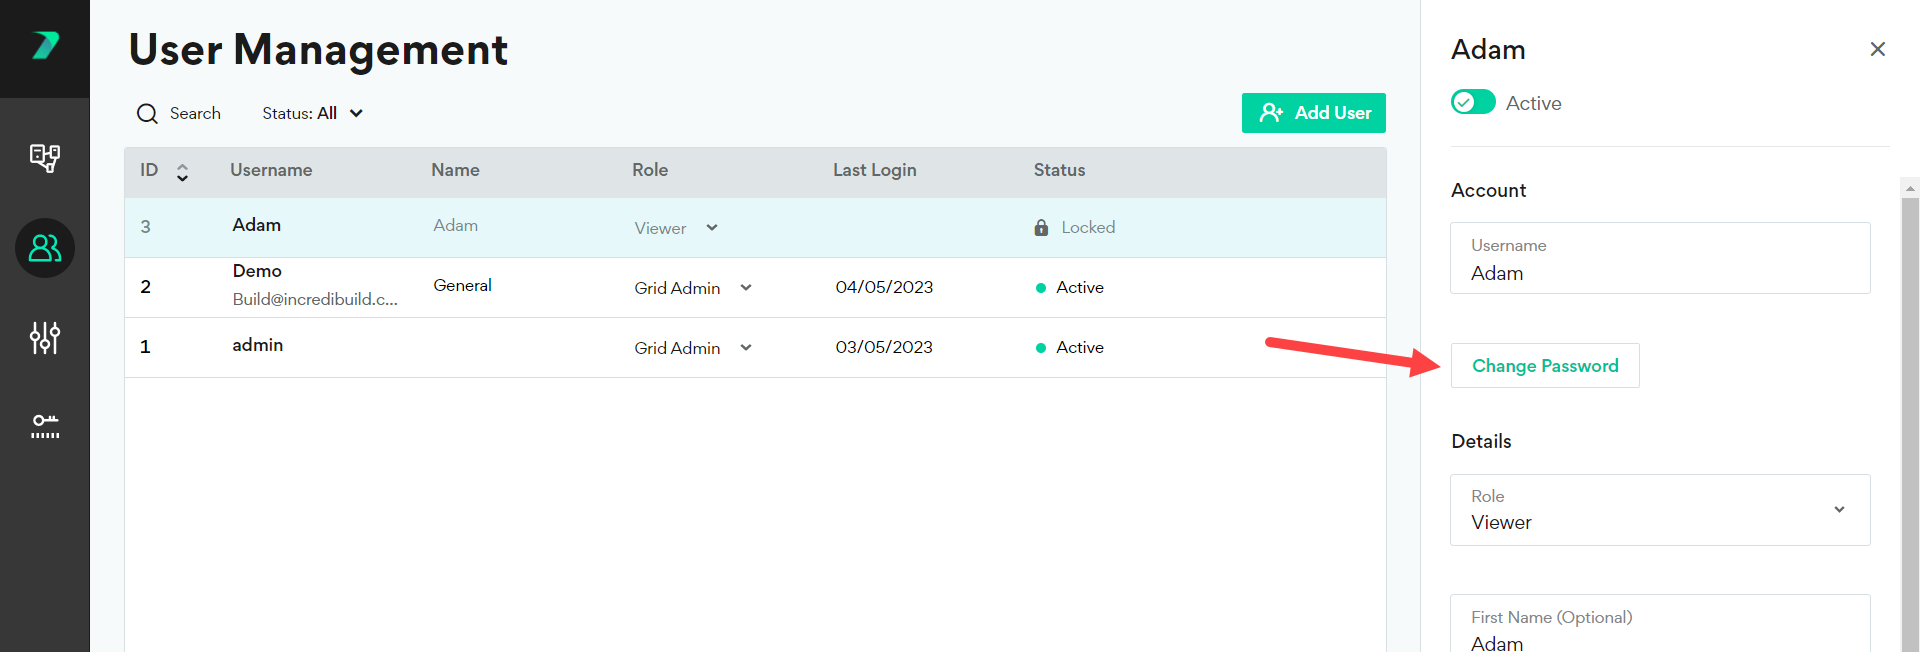Click the lock icon in Adam's row

[1041, 228]
